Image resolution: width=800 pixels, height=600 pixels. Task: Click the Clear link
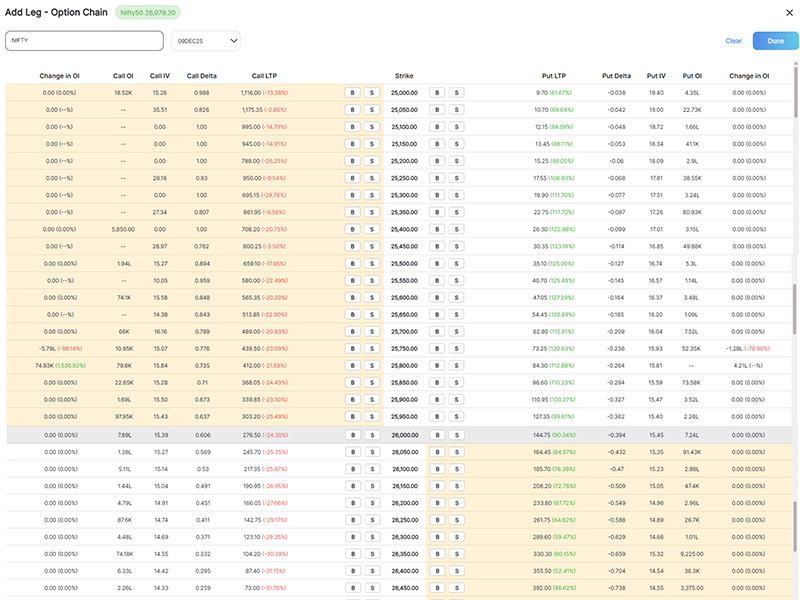click(x=732, y=40)
